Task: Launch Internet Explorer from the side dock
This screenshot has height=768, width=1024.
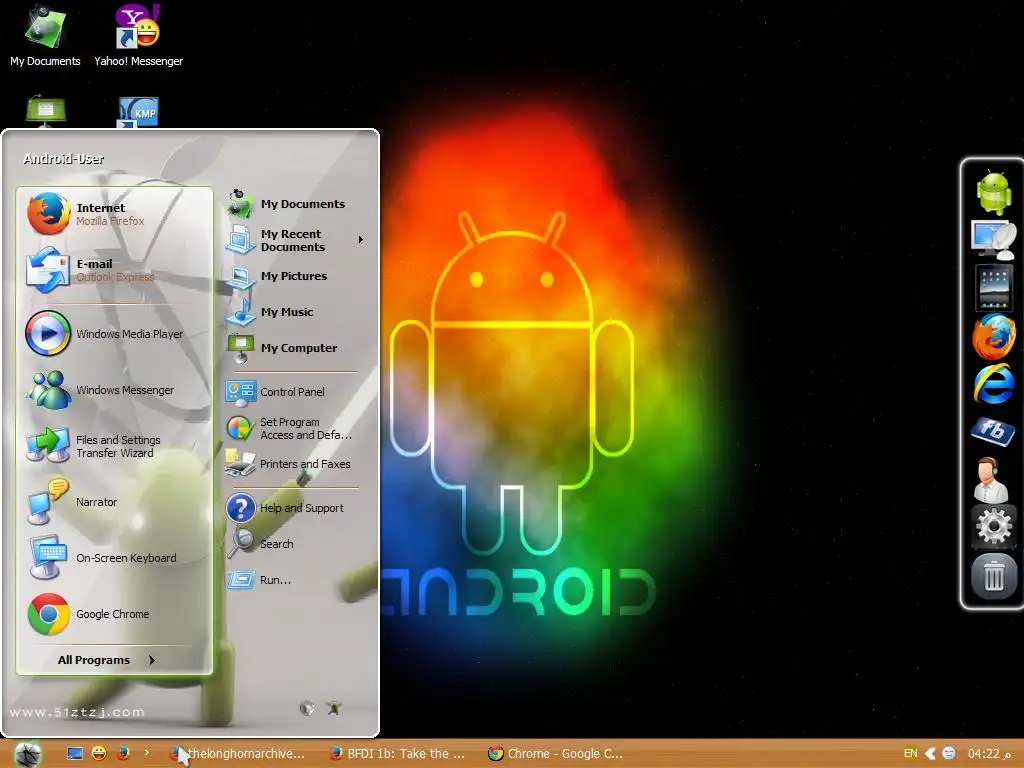Action: coord(993,384)
